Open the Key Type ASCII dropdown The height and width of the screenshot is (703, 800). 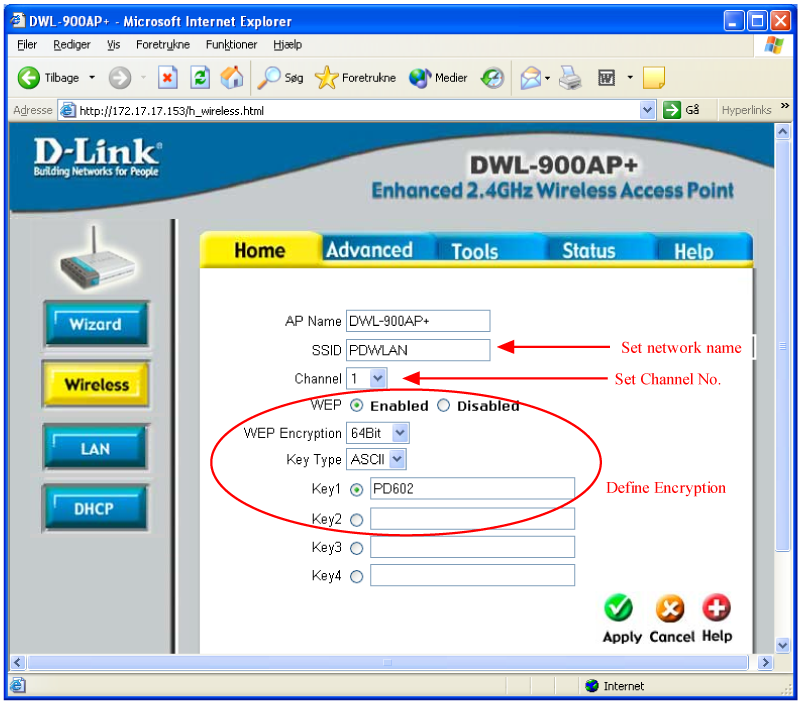(397, 459)
